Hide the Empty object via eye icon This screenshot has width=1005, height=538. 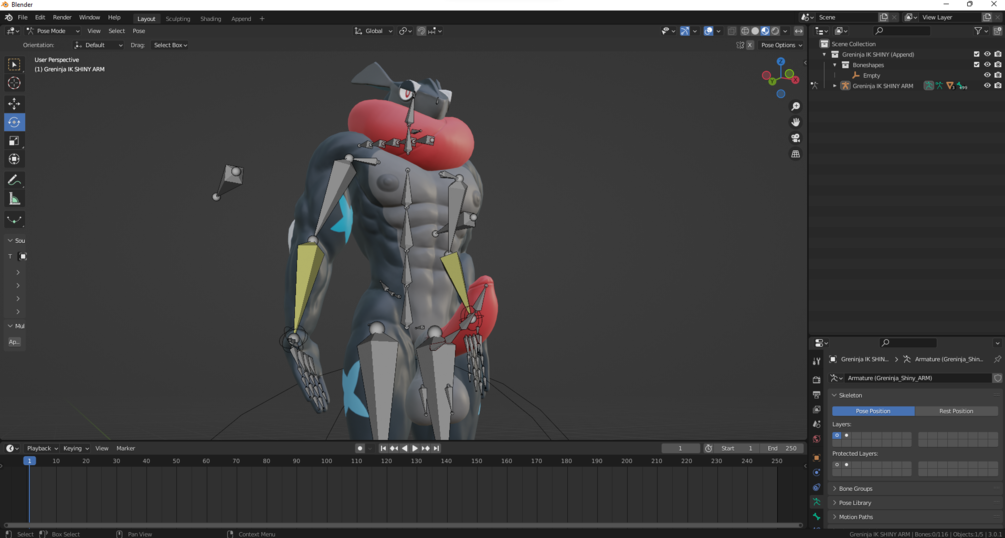987,75
